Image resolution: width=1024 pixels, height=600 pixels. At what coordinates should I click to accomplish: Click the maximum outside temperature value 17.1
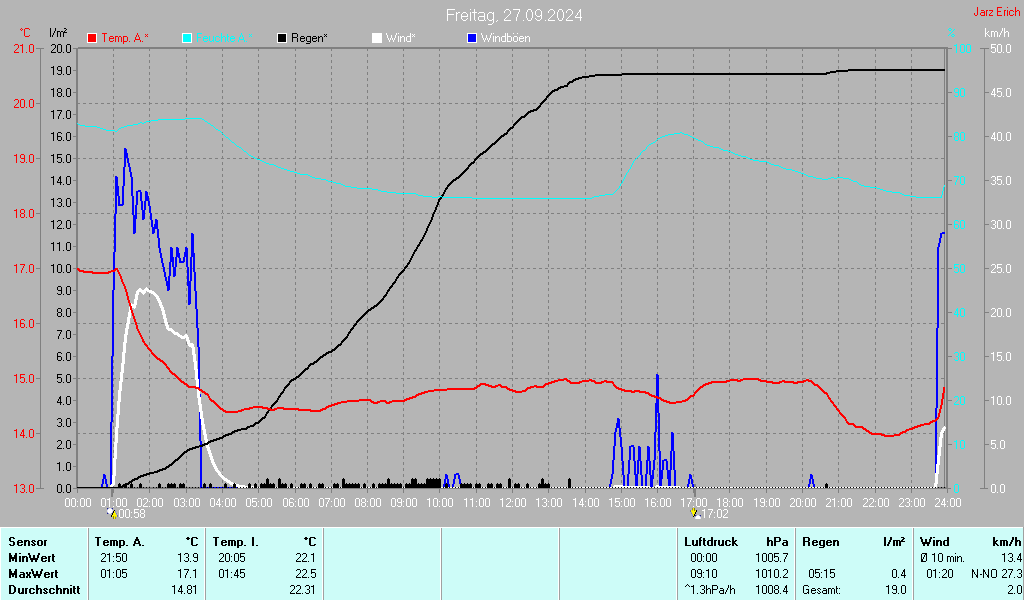click(188, 574)
